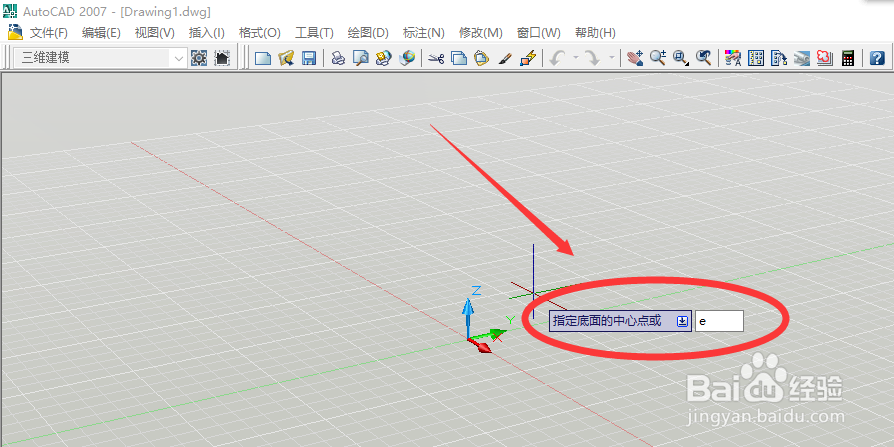Open Help with question mark icon
This screenshot has width=894, height=447.
coord(877,58)
